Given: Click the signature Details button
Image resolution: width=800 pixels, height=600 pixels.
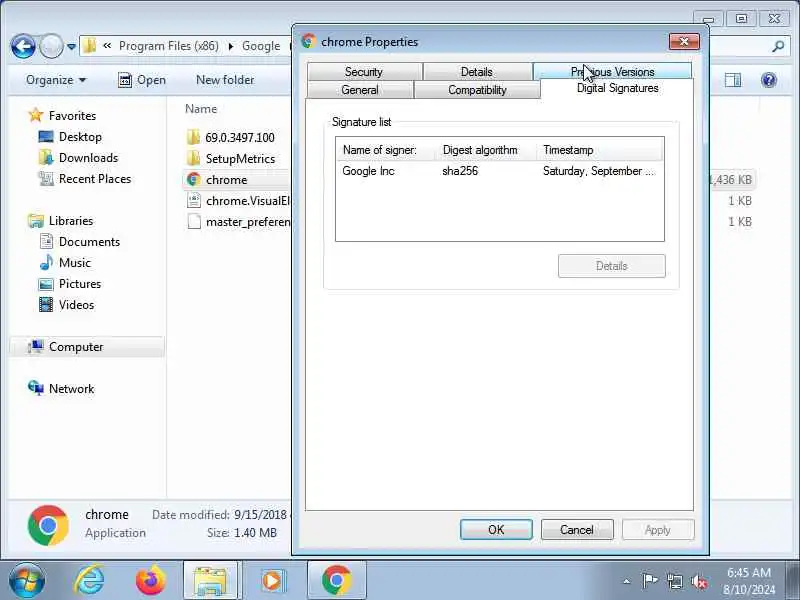Looking at the screenshot, I should (x=611, y=266).
